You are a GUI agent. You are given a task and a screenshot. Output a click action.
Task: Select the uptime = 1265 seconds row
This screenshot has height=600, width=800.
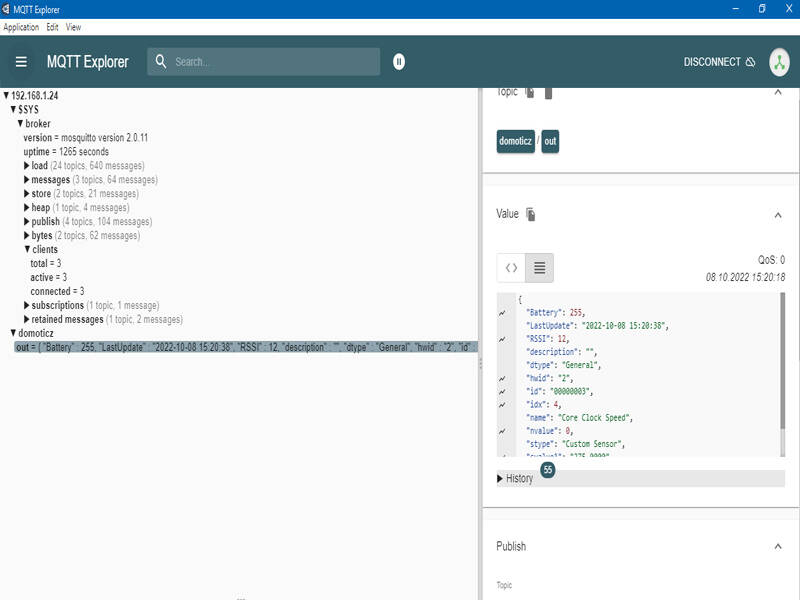[66, 152]
